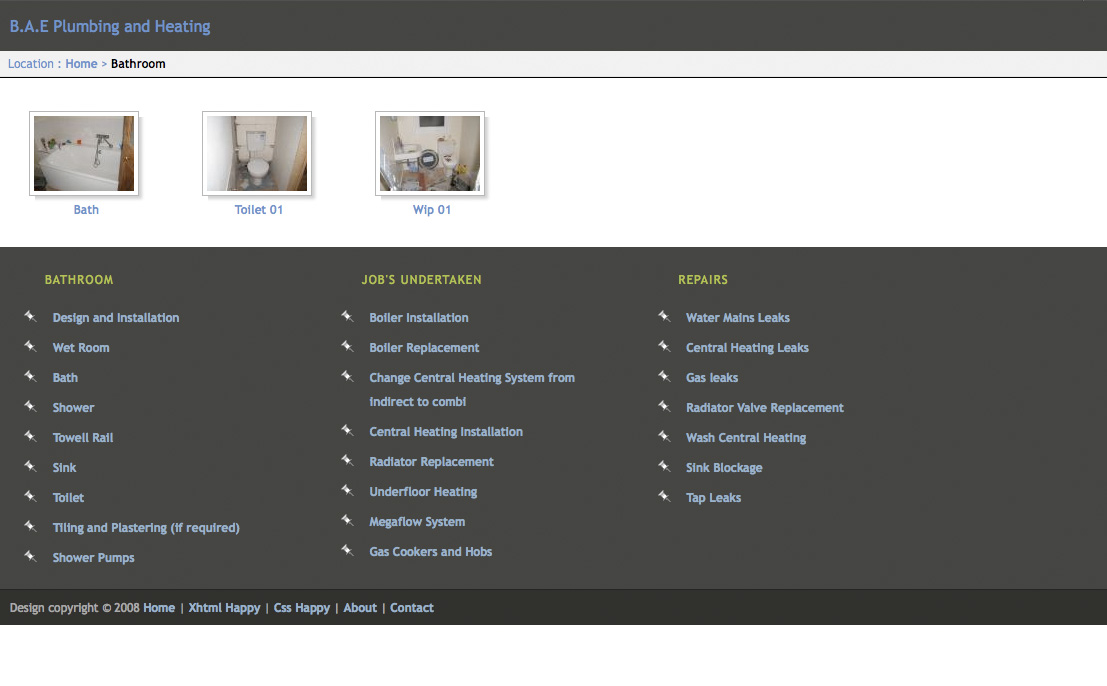Click the BATHROOM column heading

tap(79, 279)
